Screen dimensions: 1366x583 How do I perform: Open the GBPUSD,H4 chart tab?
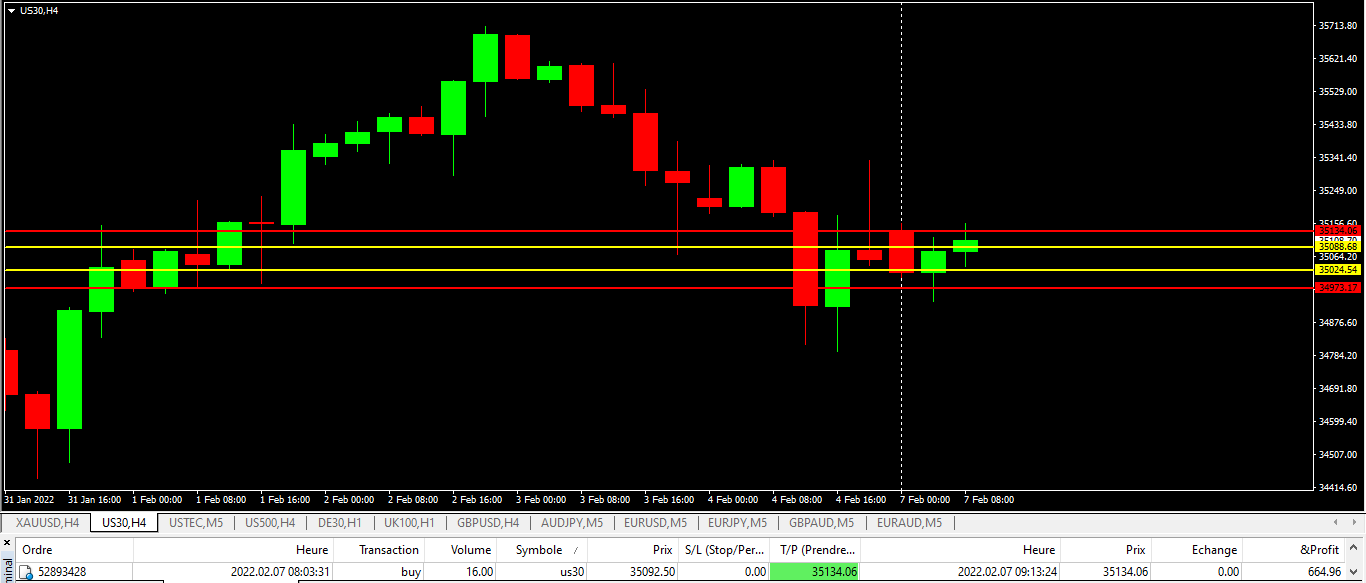point(488,522)
